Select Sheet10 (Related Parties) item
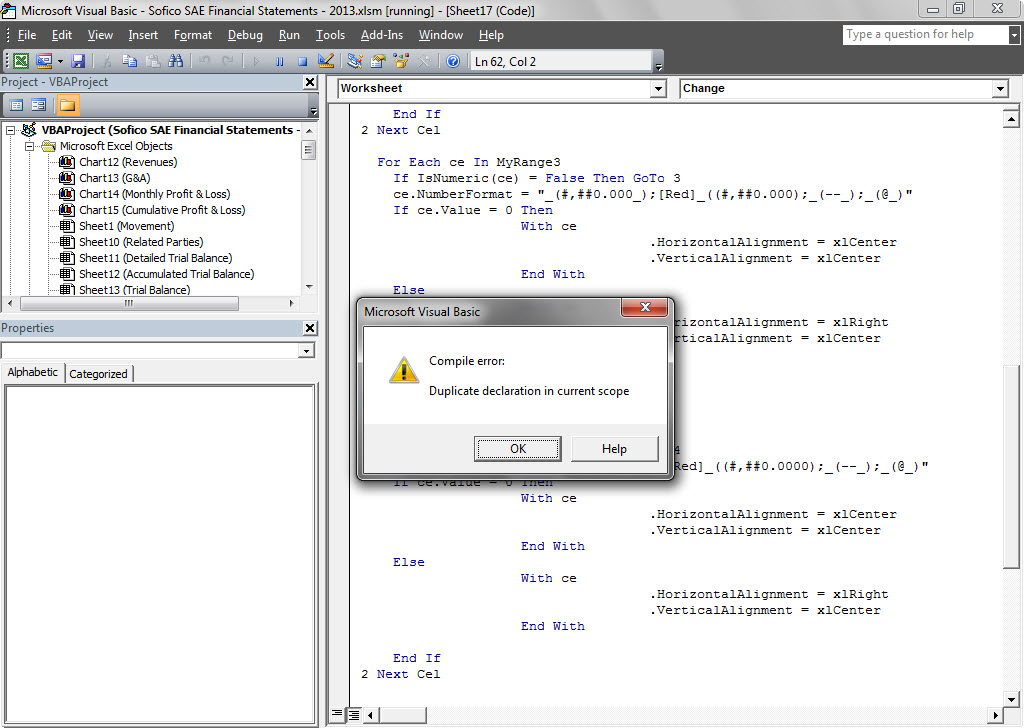The image size is (1024, 728). [x=141, y=242]
